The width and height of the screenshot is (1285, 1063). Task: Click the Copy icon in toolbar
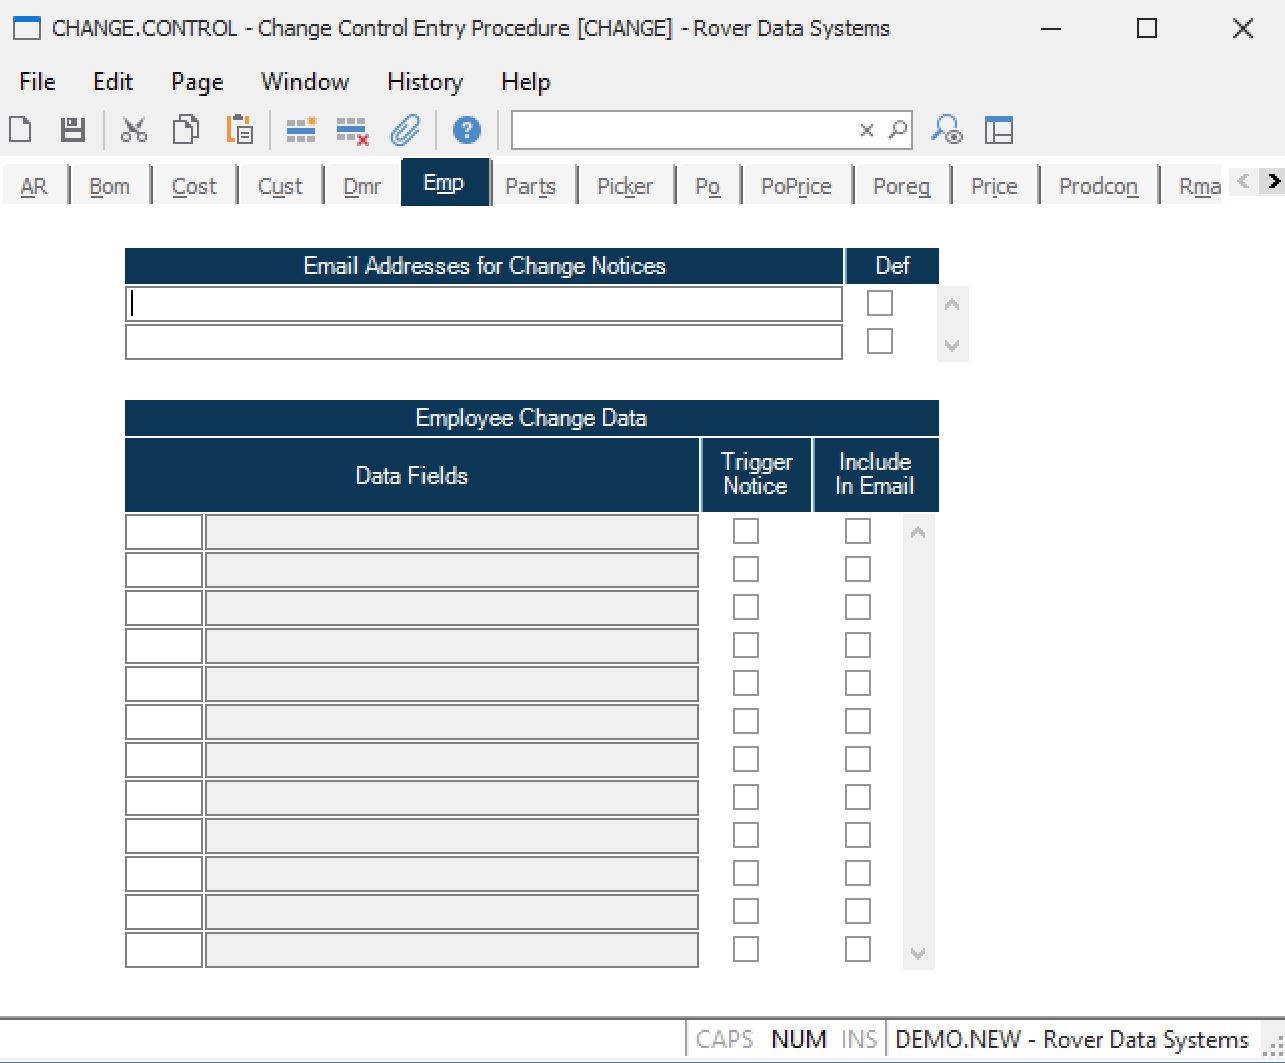(186, 130)
